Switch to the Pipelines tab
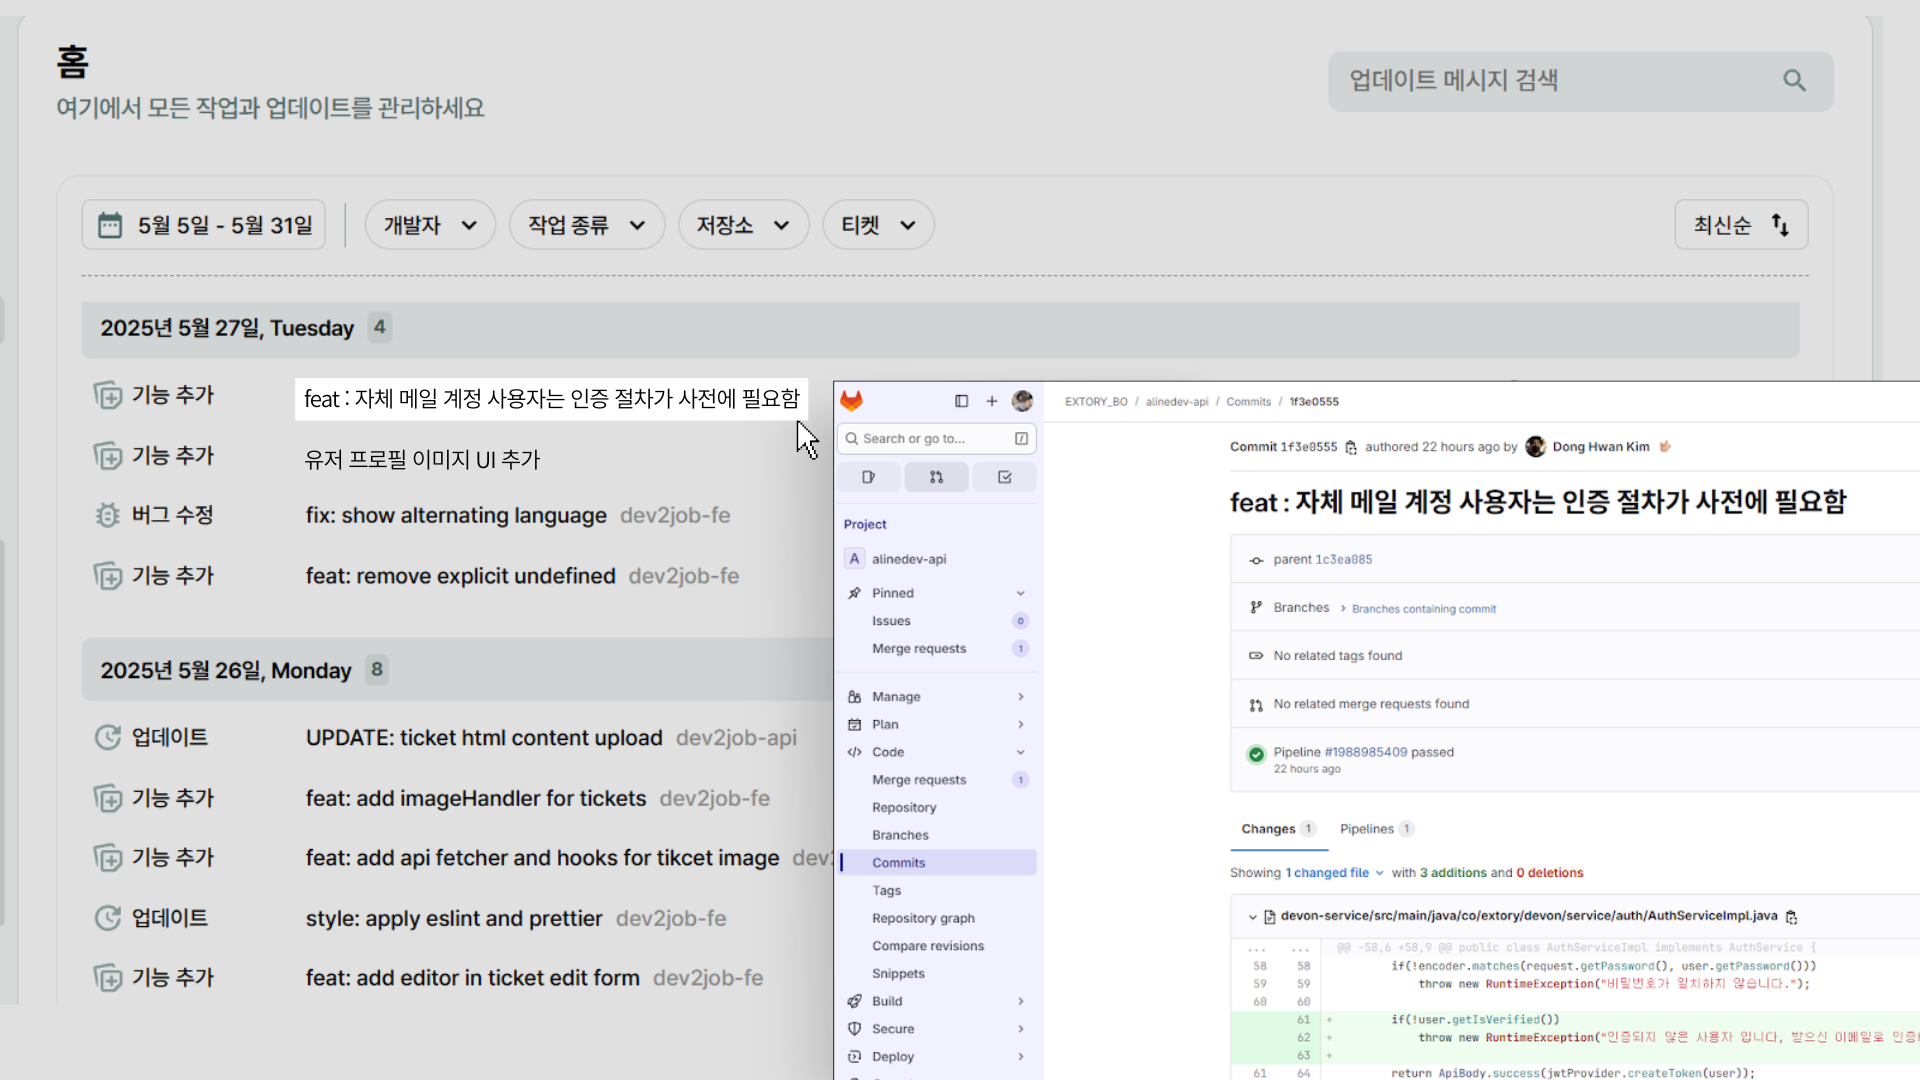 coord(1367,829)
